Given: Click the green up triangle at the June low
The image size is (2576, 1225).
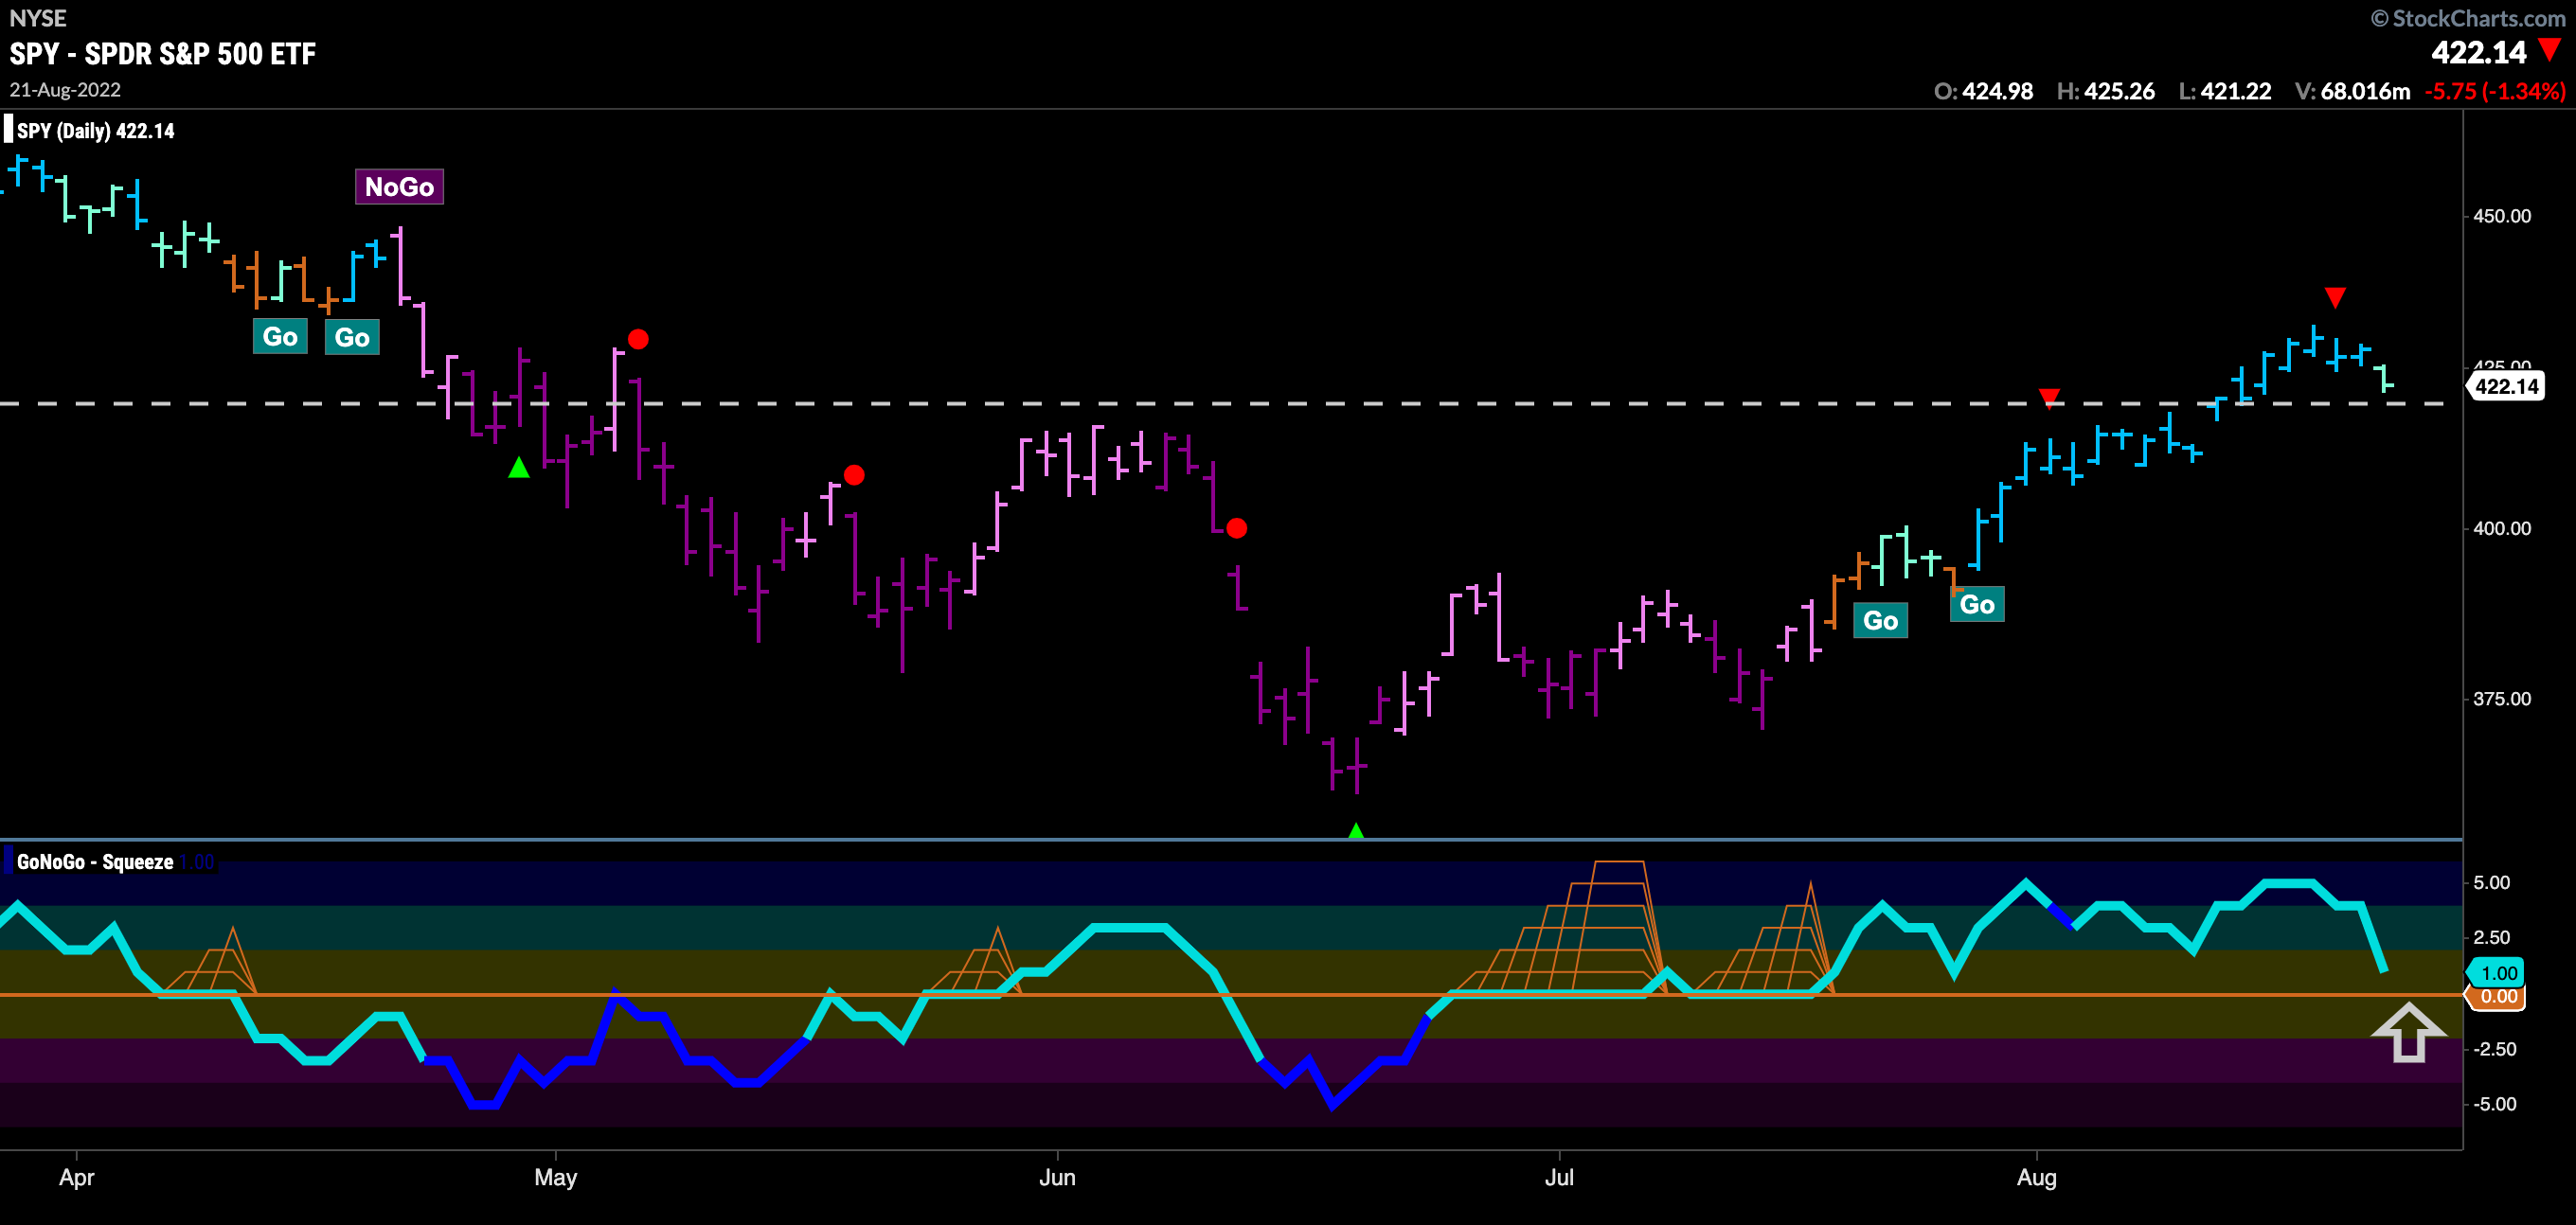Looking at the screenshot, I should click(1356, 830).
